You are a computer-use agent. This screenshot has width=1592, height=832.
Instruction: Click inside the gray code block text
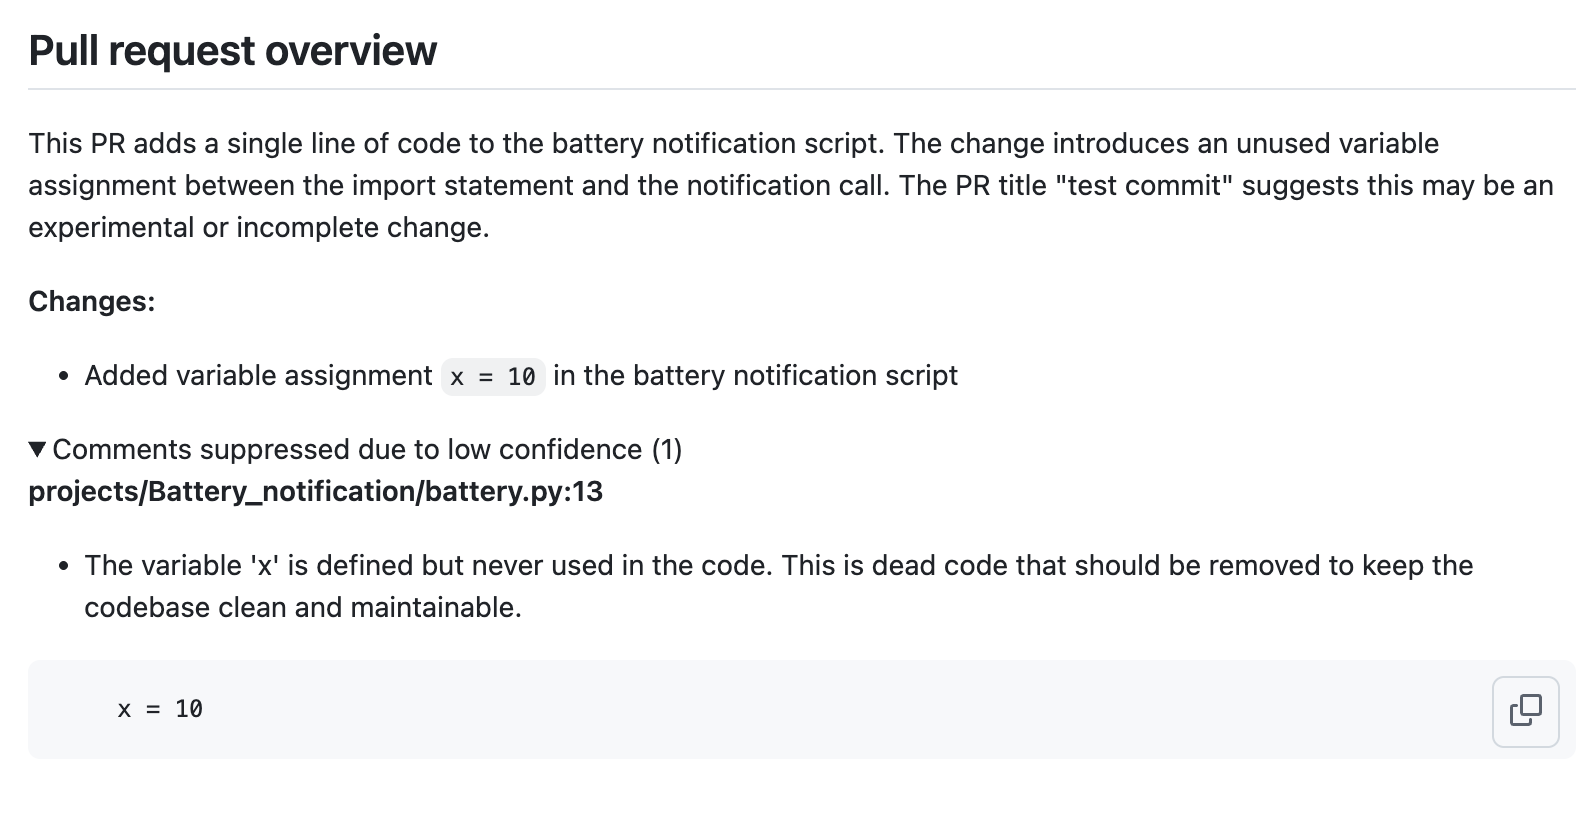160,710
